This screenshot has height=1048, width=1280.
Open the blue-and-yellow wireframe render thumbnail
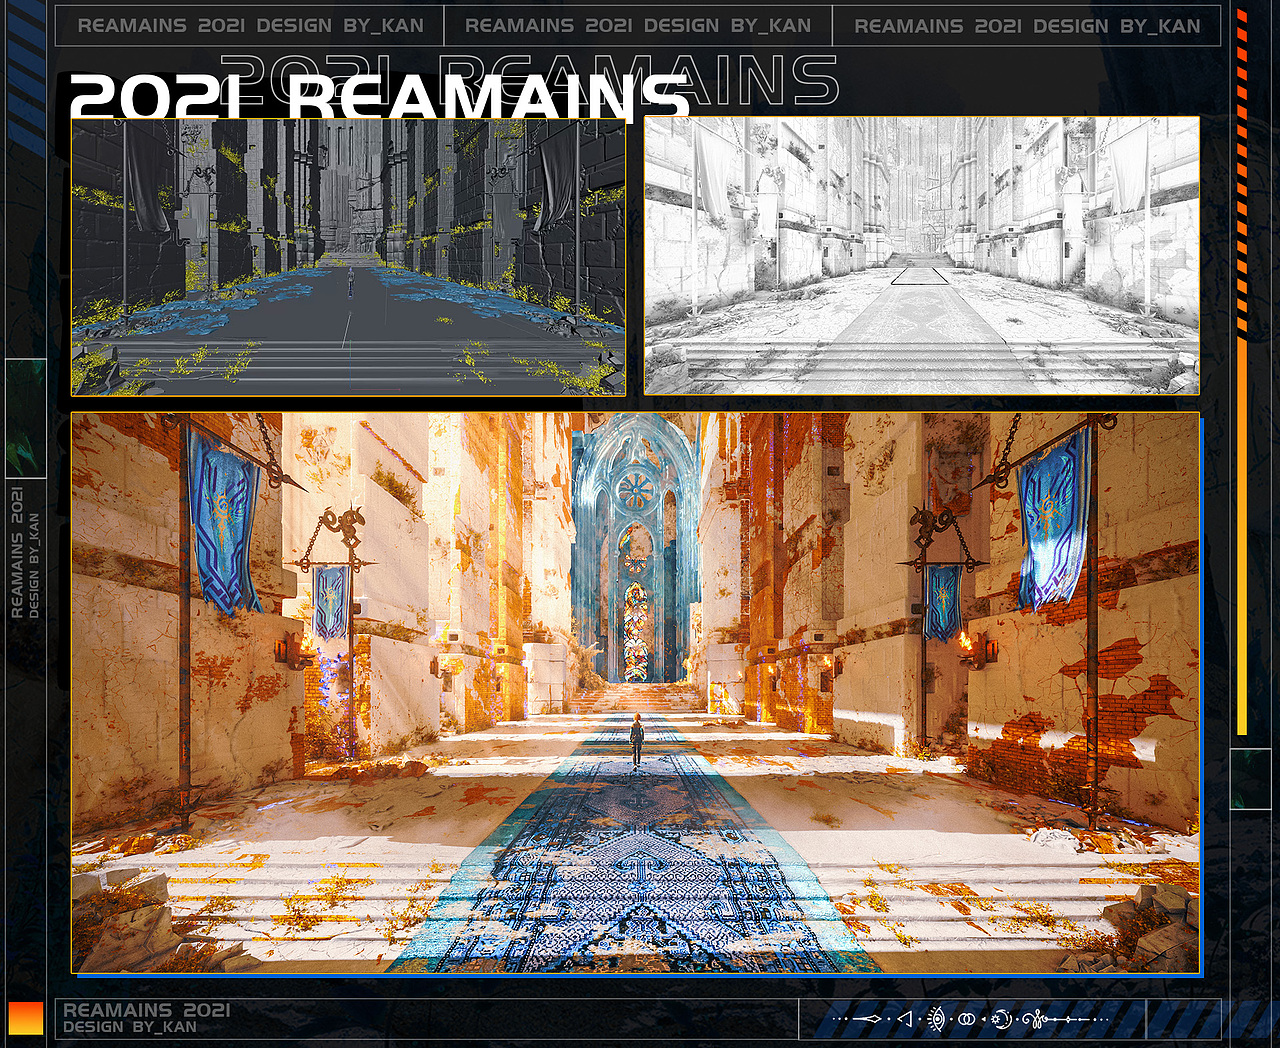(348, 257)
